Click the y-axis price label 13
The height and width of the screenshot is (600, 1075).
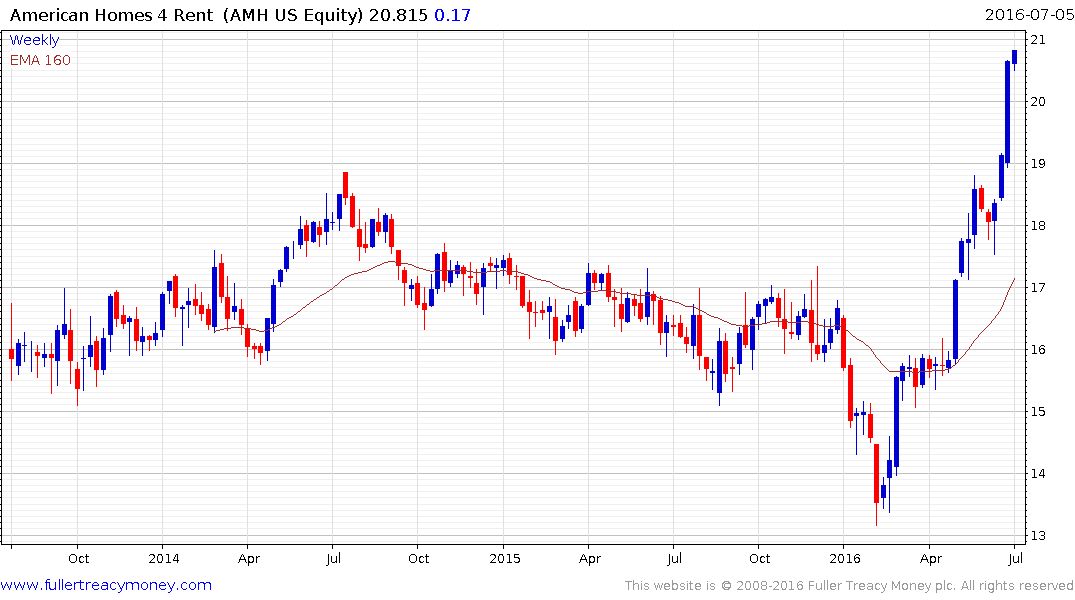[1038, 536]
